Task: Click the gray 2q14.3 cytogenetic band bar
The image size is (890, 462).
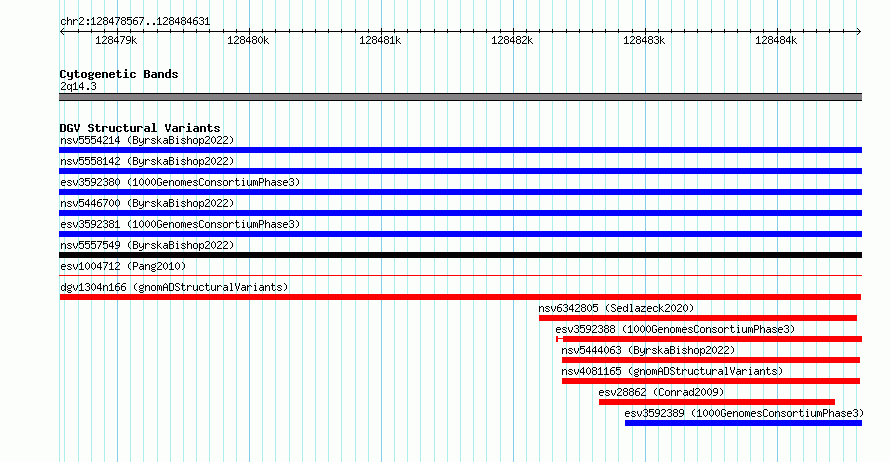Action: pyautogui.click(x=460, y=98)
